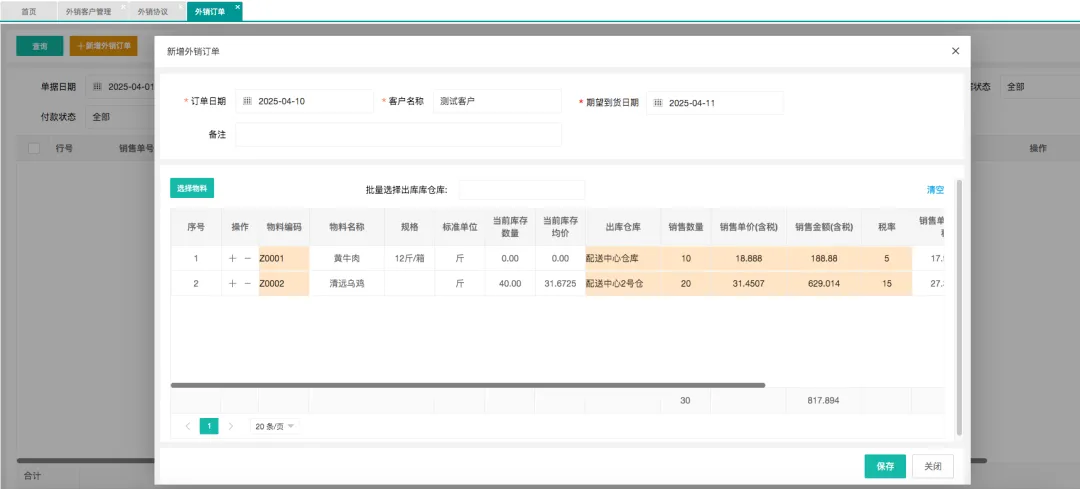Go to the next page arrow in pagination
Image resolution: width=1080 pixels, height=489 pixels.
point(231,426)
